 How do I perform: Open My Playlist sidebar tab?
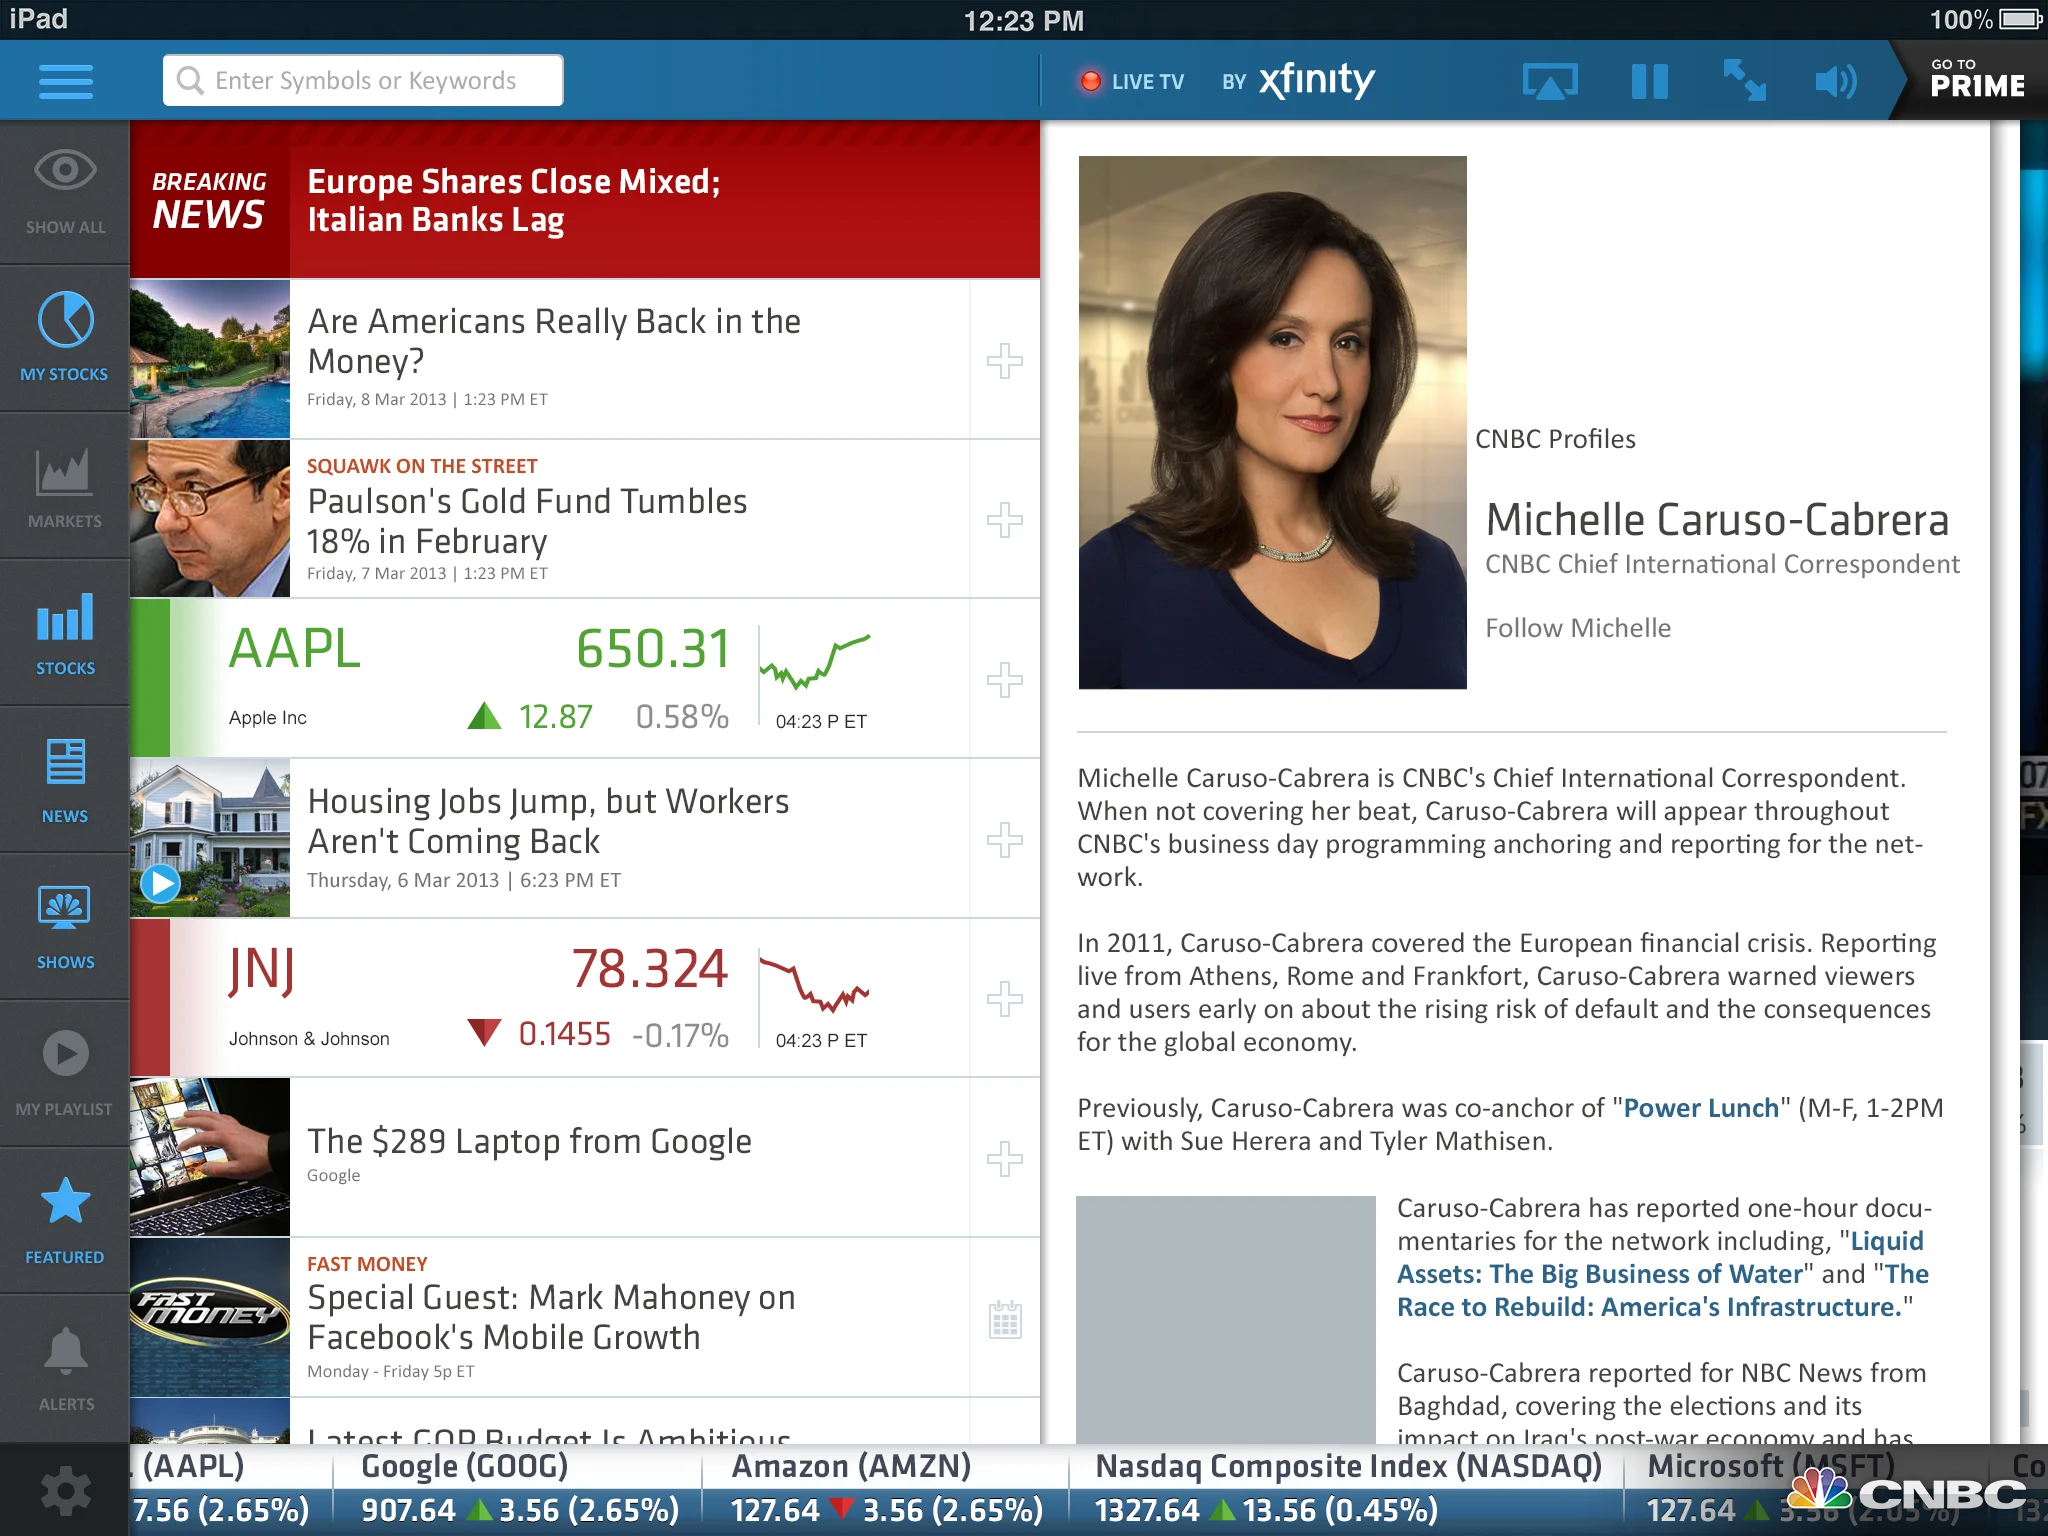[65, 1074]
